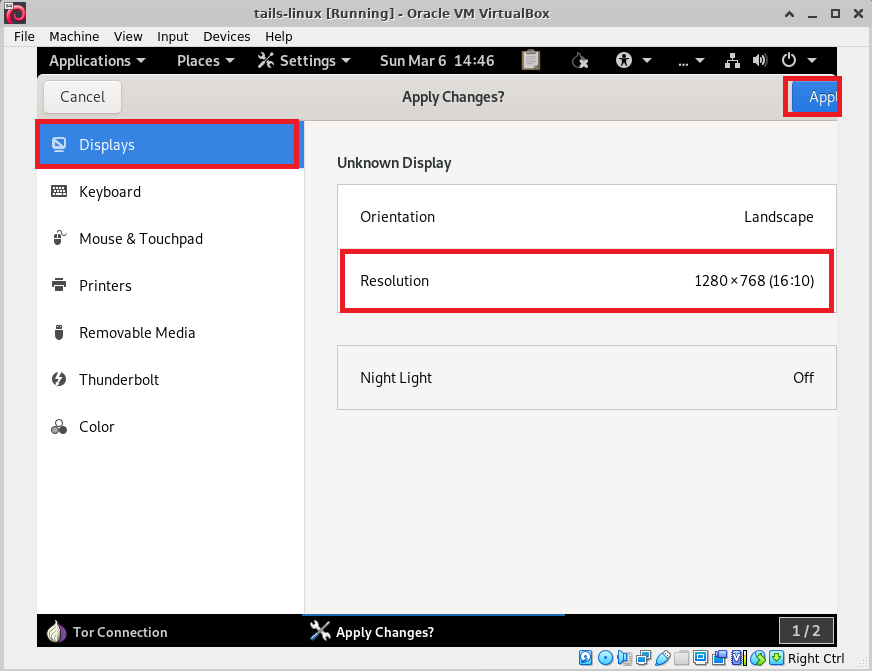The width and height of the screenshot is (872, 671).
Task: Click the 1 / 2 workspace switcher
Action: 806,630
